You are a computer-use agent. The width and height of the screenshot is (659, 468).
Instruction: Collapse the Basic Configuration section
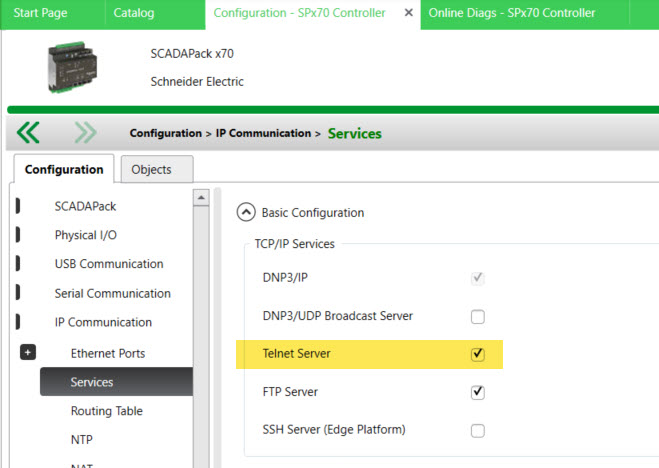point(246,212)
